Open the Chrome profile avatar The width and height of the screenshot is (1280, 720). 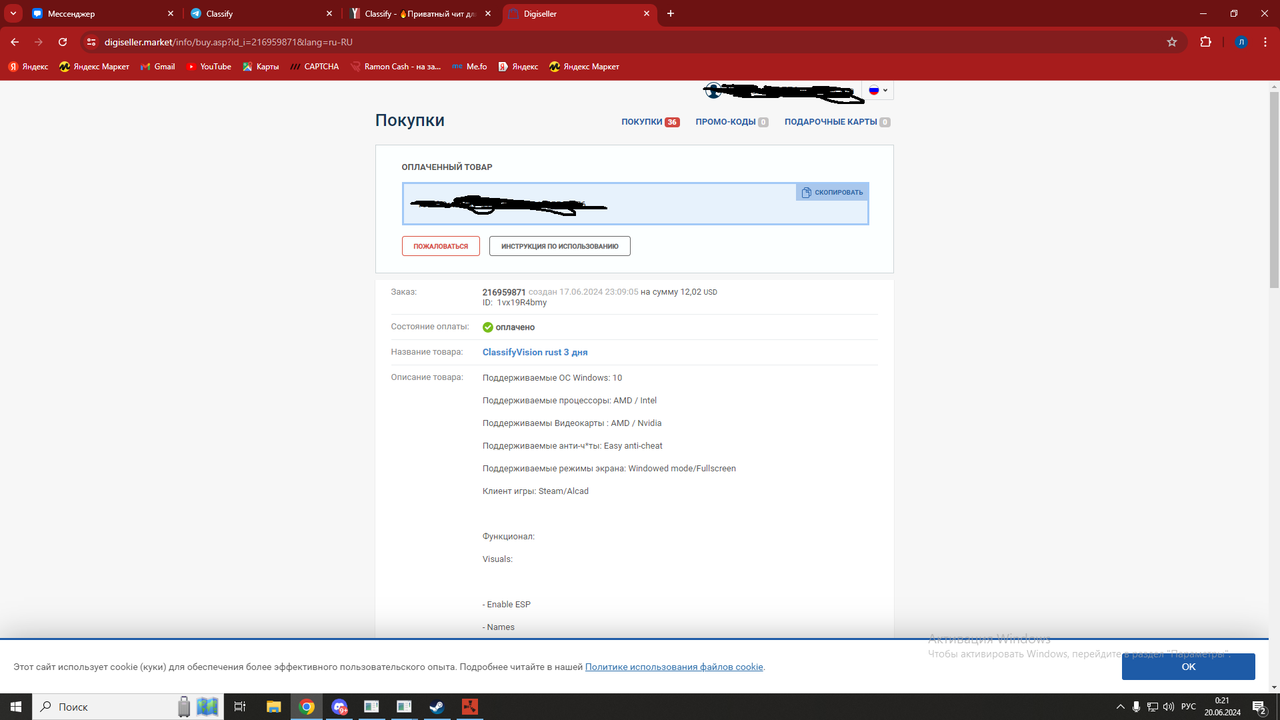[x=1241, y=42]
